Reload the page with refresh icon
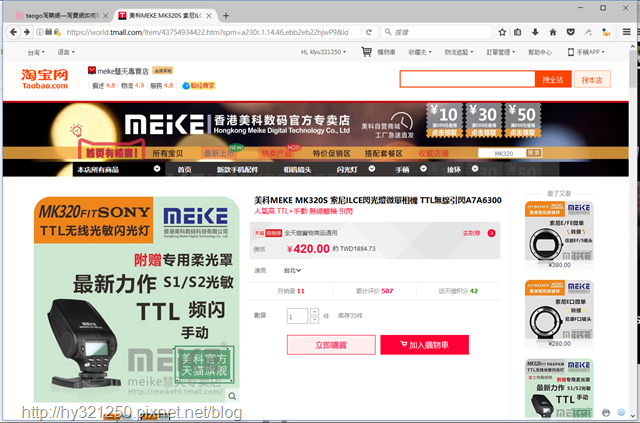 [369, 32]
